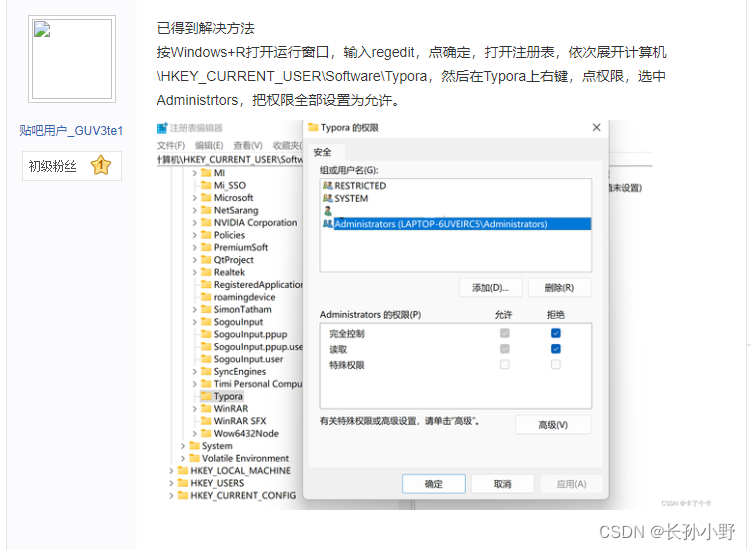
Task: Select the unnamed single-user account icon
Action: 328,211
